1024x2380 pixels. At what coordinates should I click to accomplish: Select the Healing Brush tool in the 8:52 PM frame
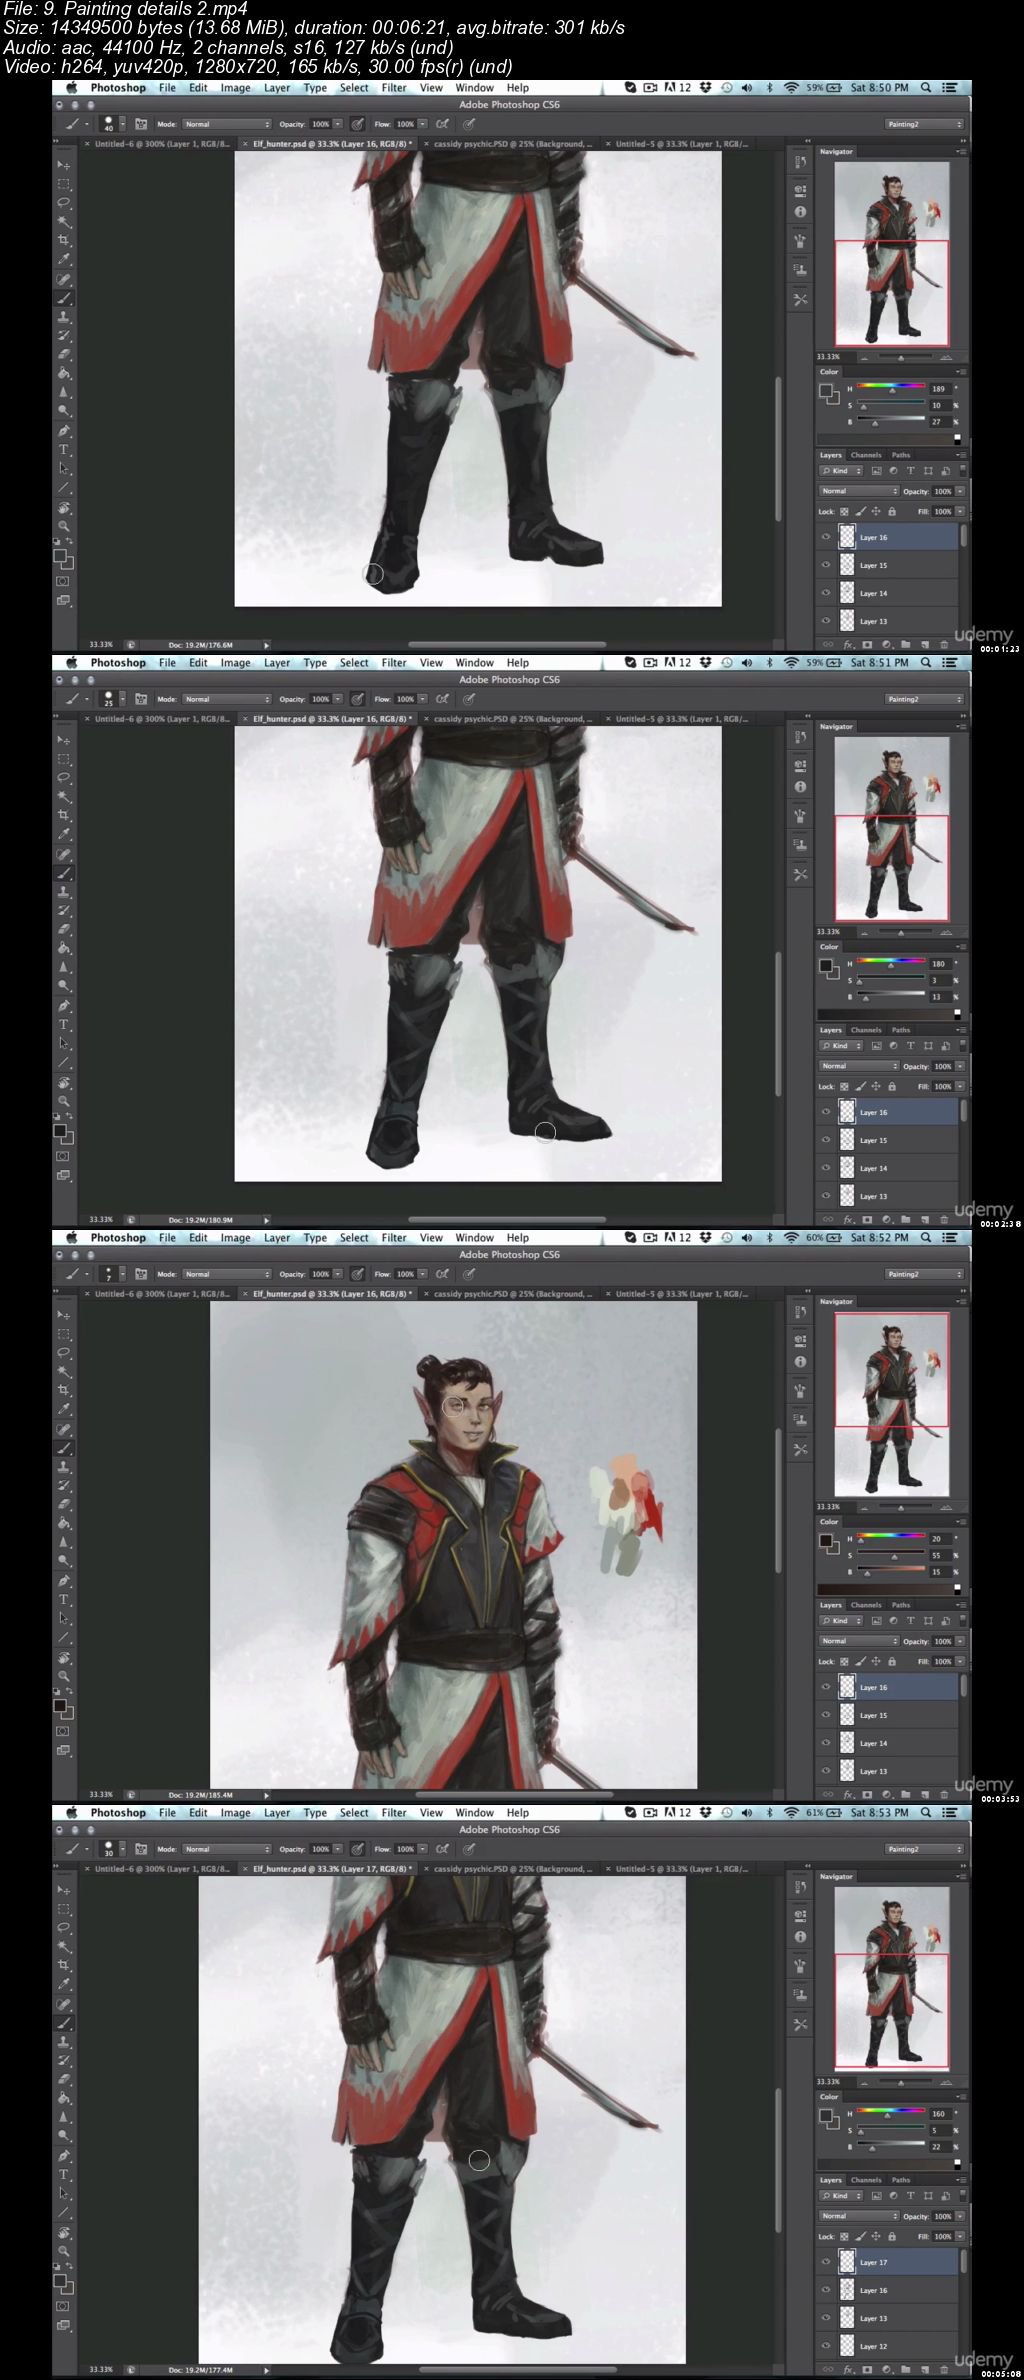point(64,1429)
